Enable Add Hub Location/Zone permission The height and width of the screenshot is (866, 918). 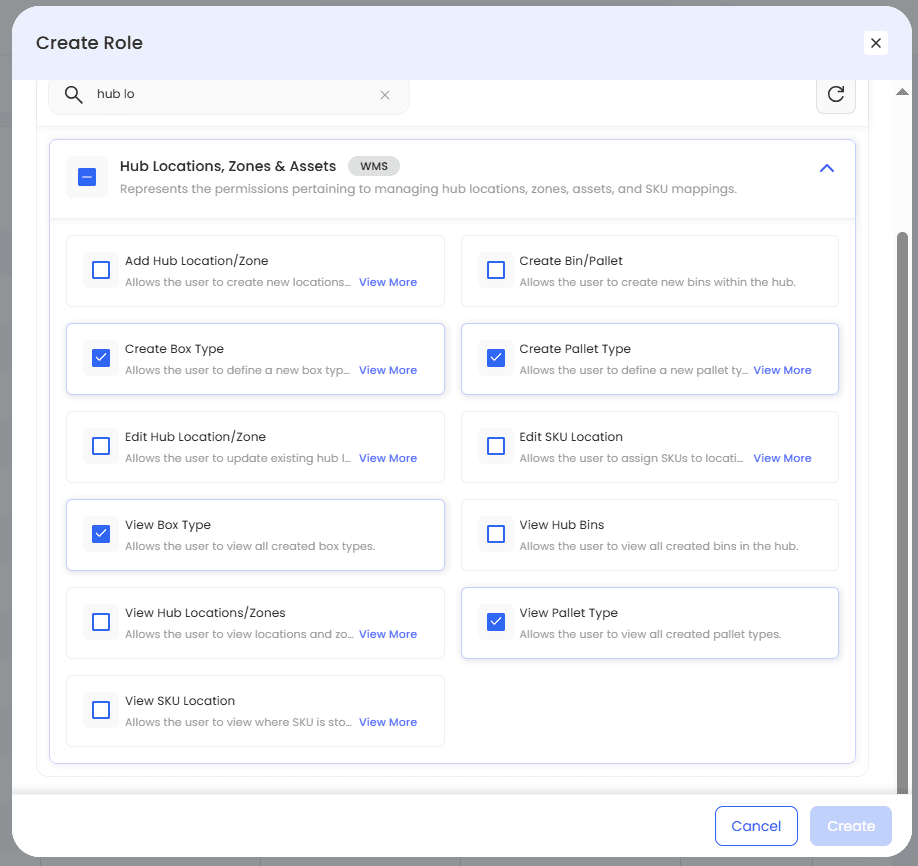[x=101, y=270]
